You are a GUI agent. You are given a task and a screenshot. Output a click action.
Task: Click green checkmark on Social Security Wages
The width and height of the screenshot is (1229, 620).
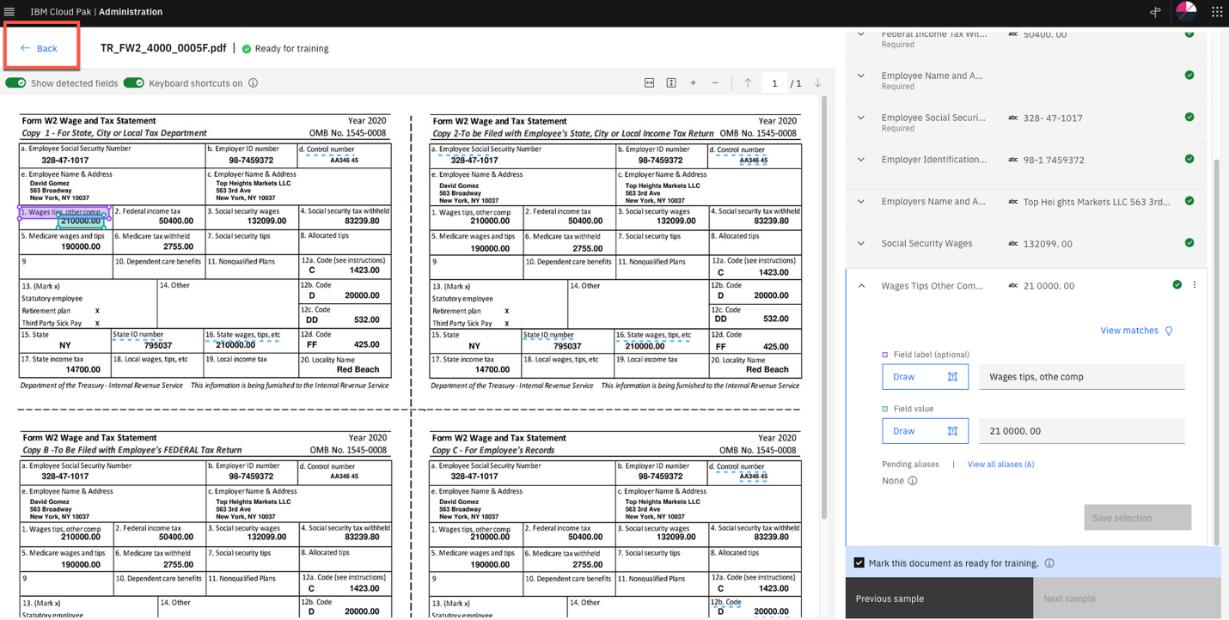tap(1189, 243)
